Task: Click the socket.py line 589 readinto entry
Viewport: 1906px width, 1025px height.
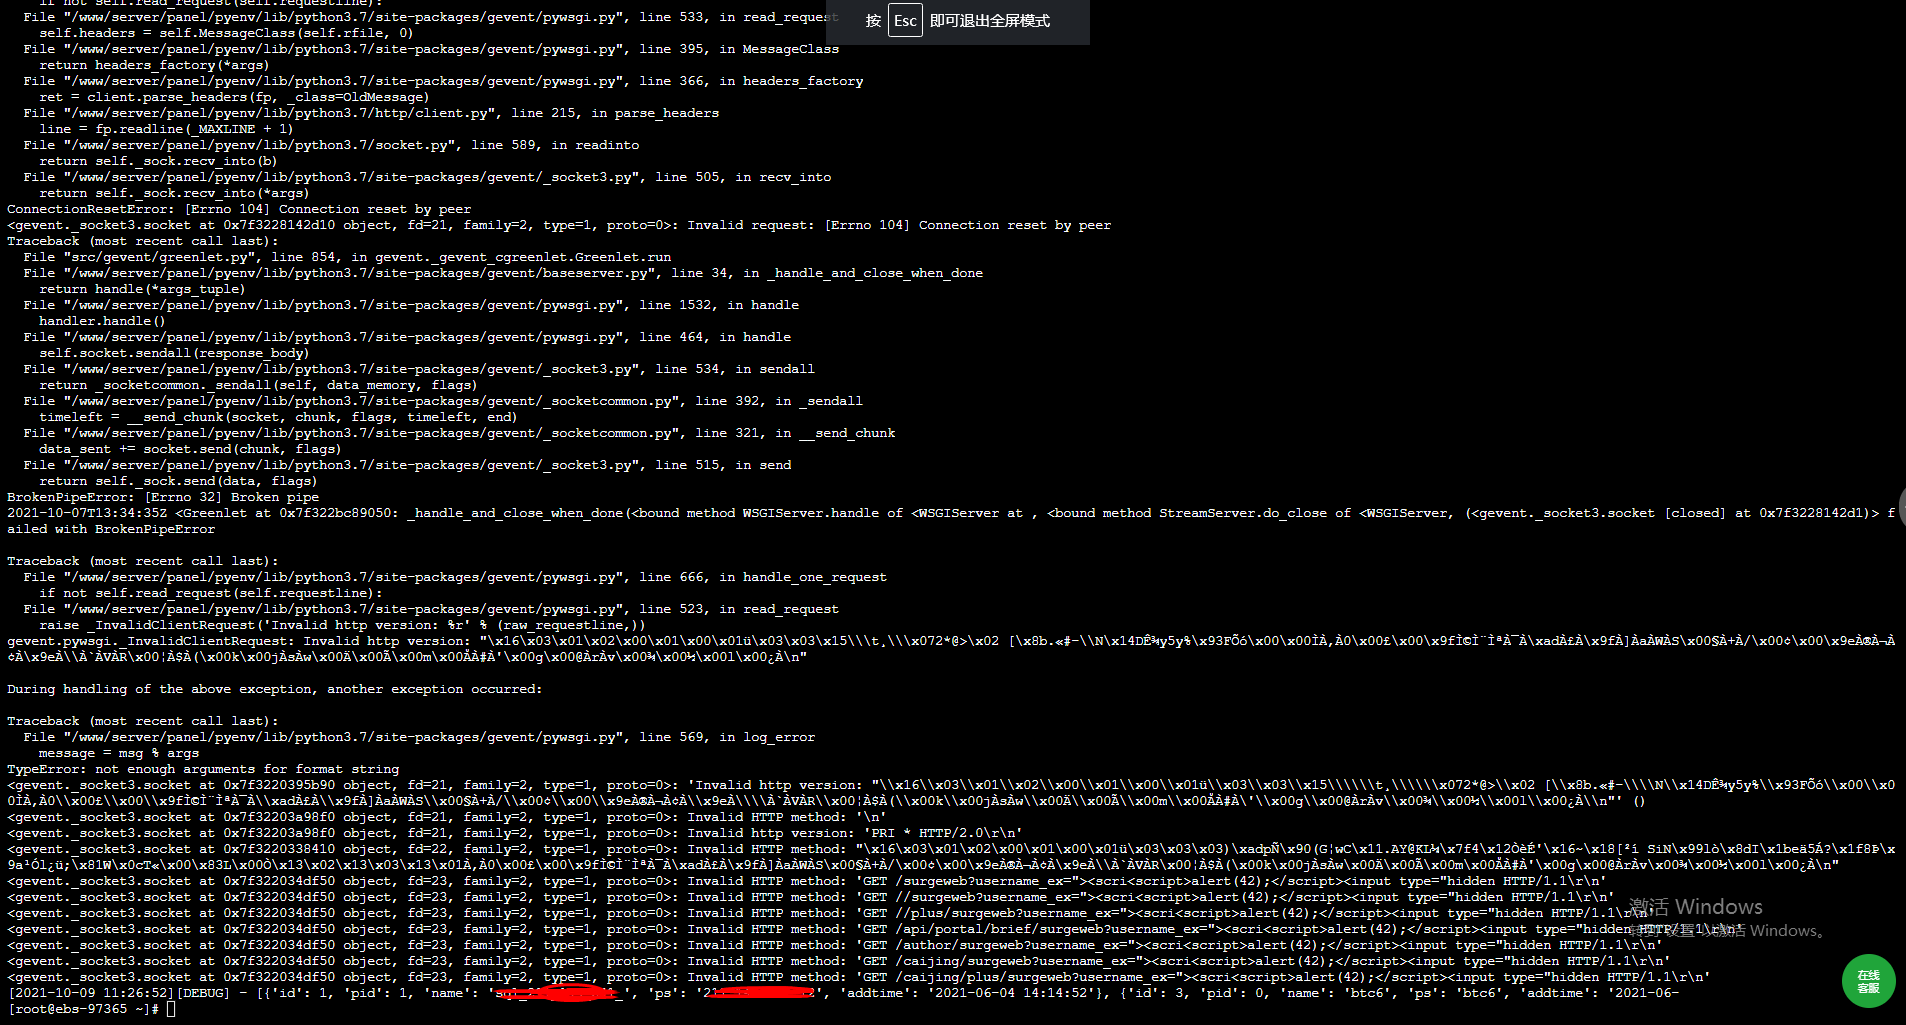Action: pyautogui.click(x=331, y=145)
